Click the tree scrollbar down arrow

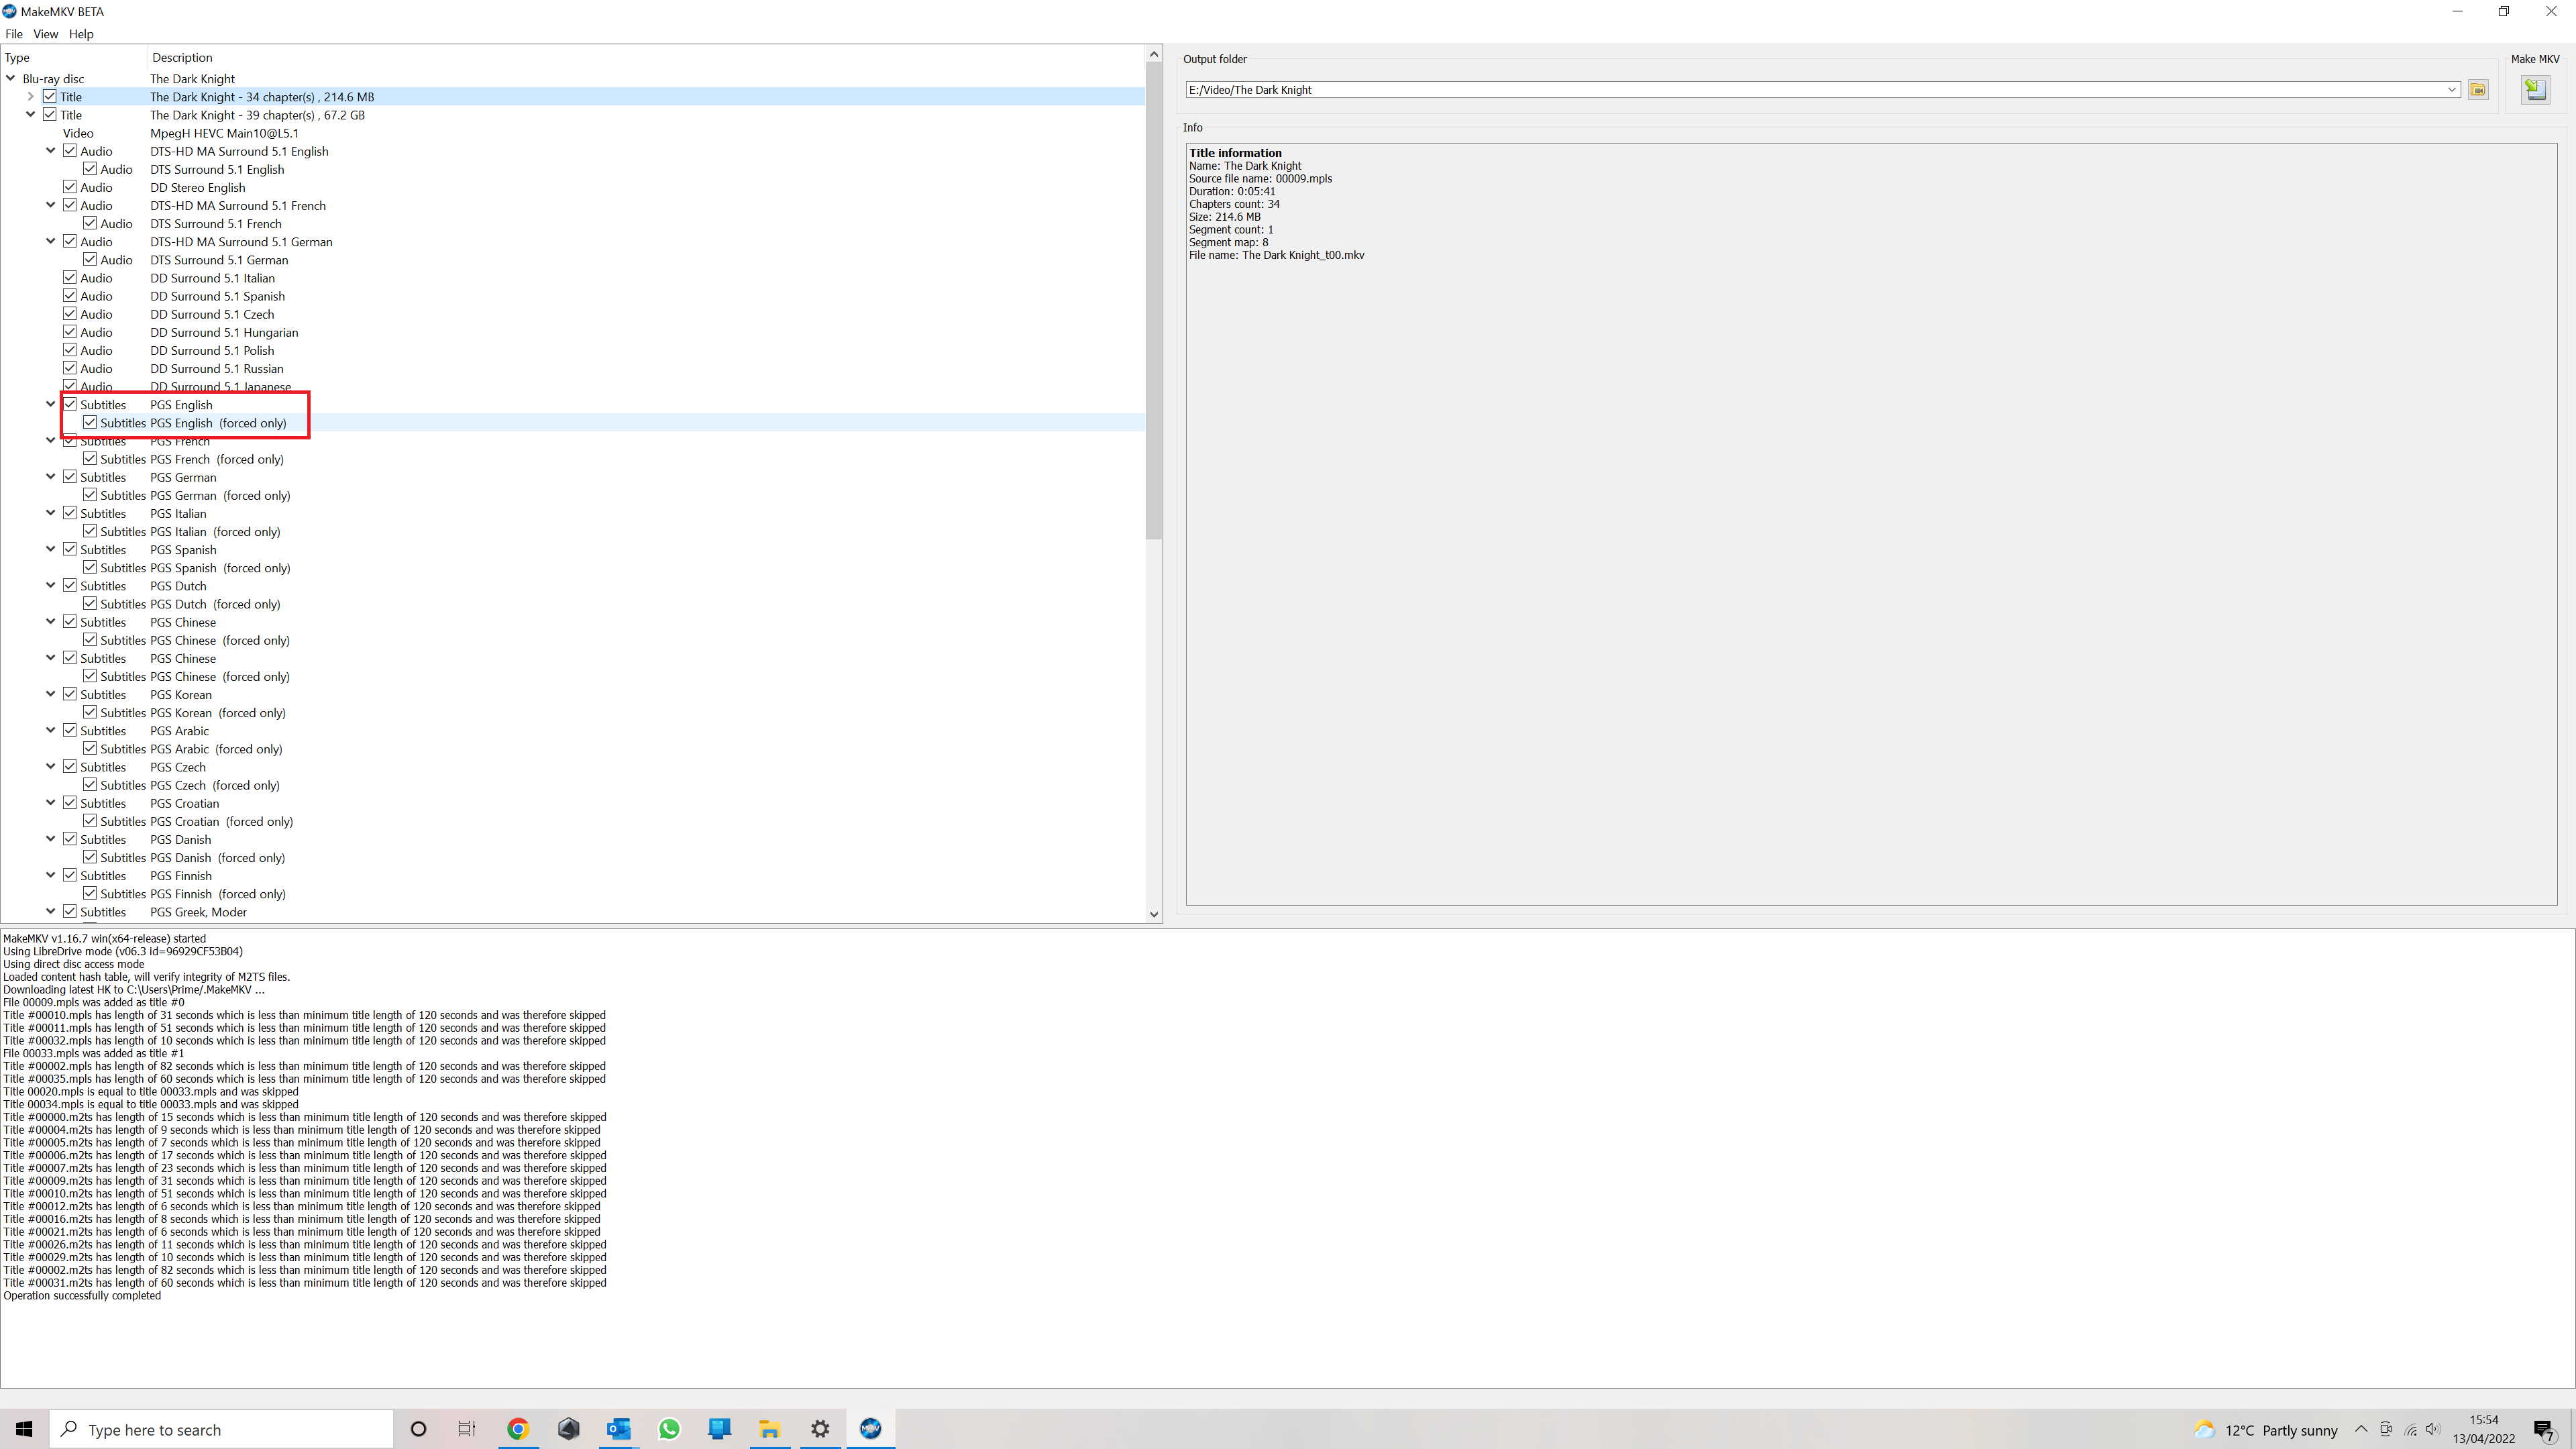tap(1154, 914)
